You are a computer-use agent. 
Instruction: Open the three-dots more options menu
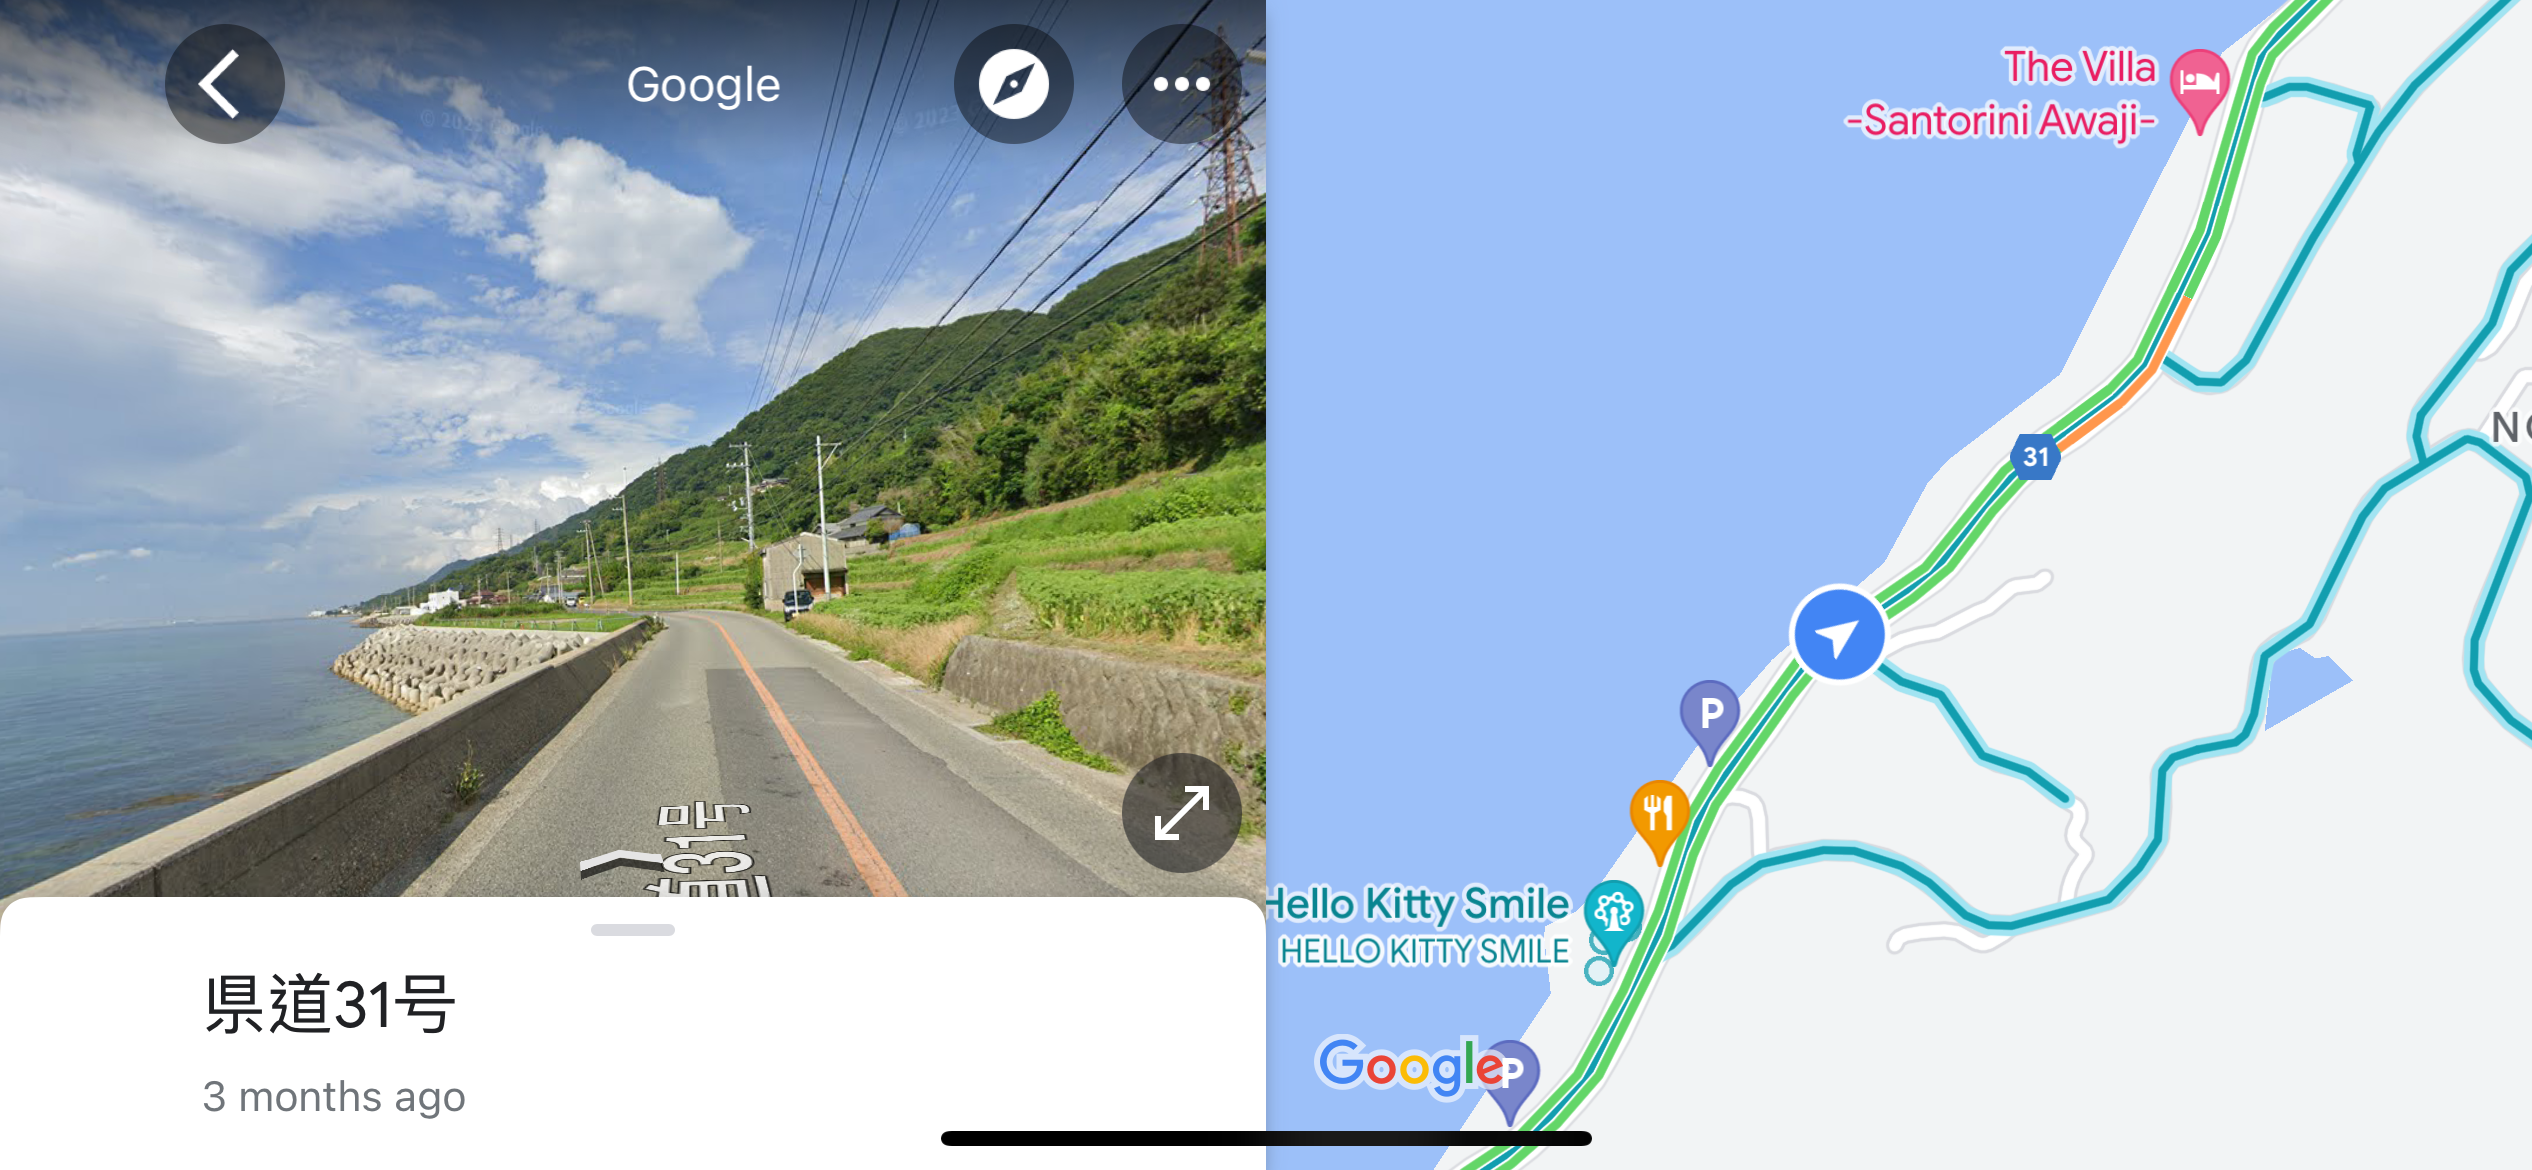point(1181,84)
